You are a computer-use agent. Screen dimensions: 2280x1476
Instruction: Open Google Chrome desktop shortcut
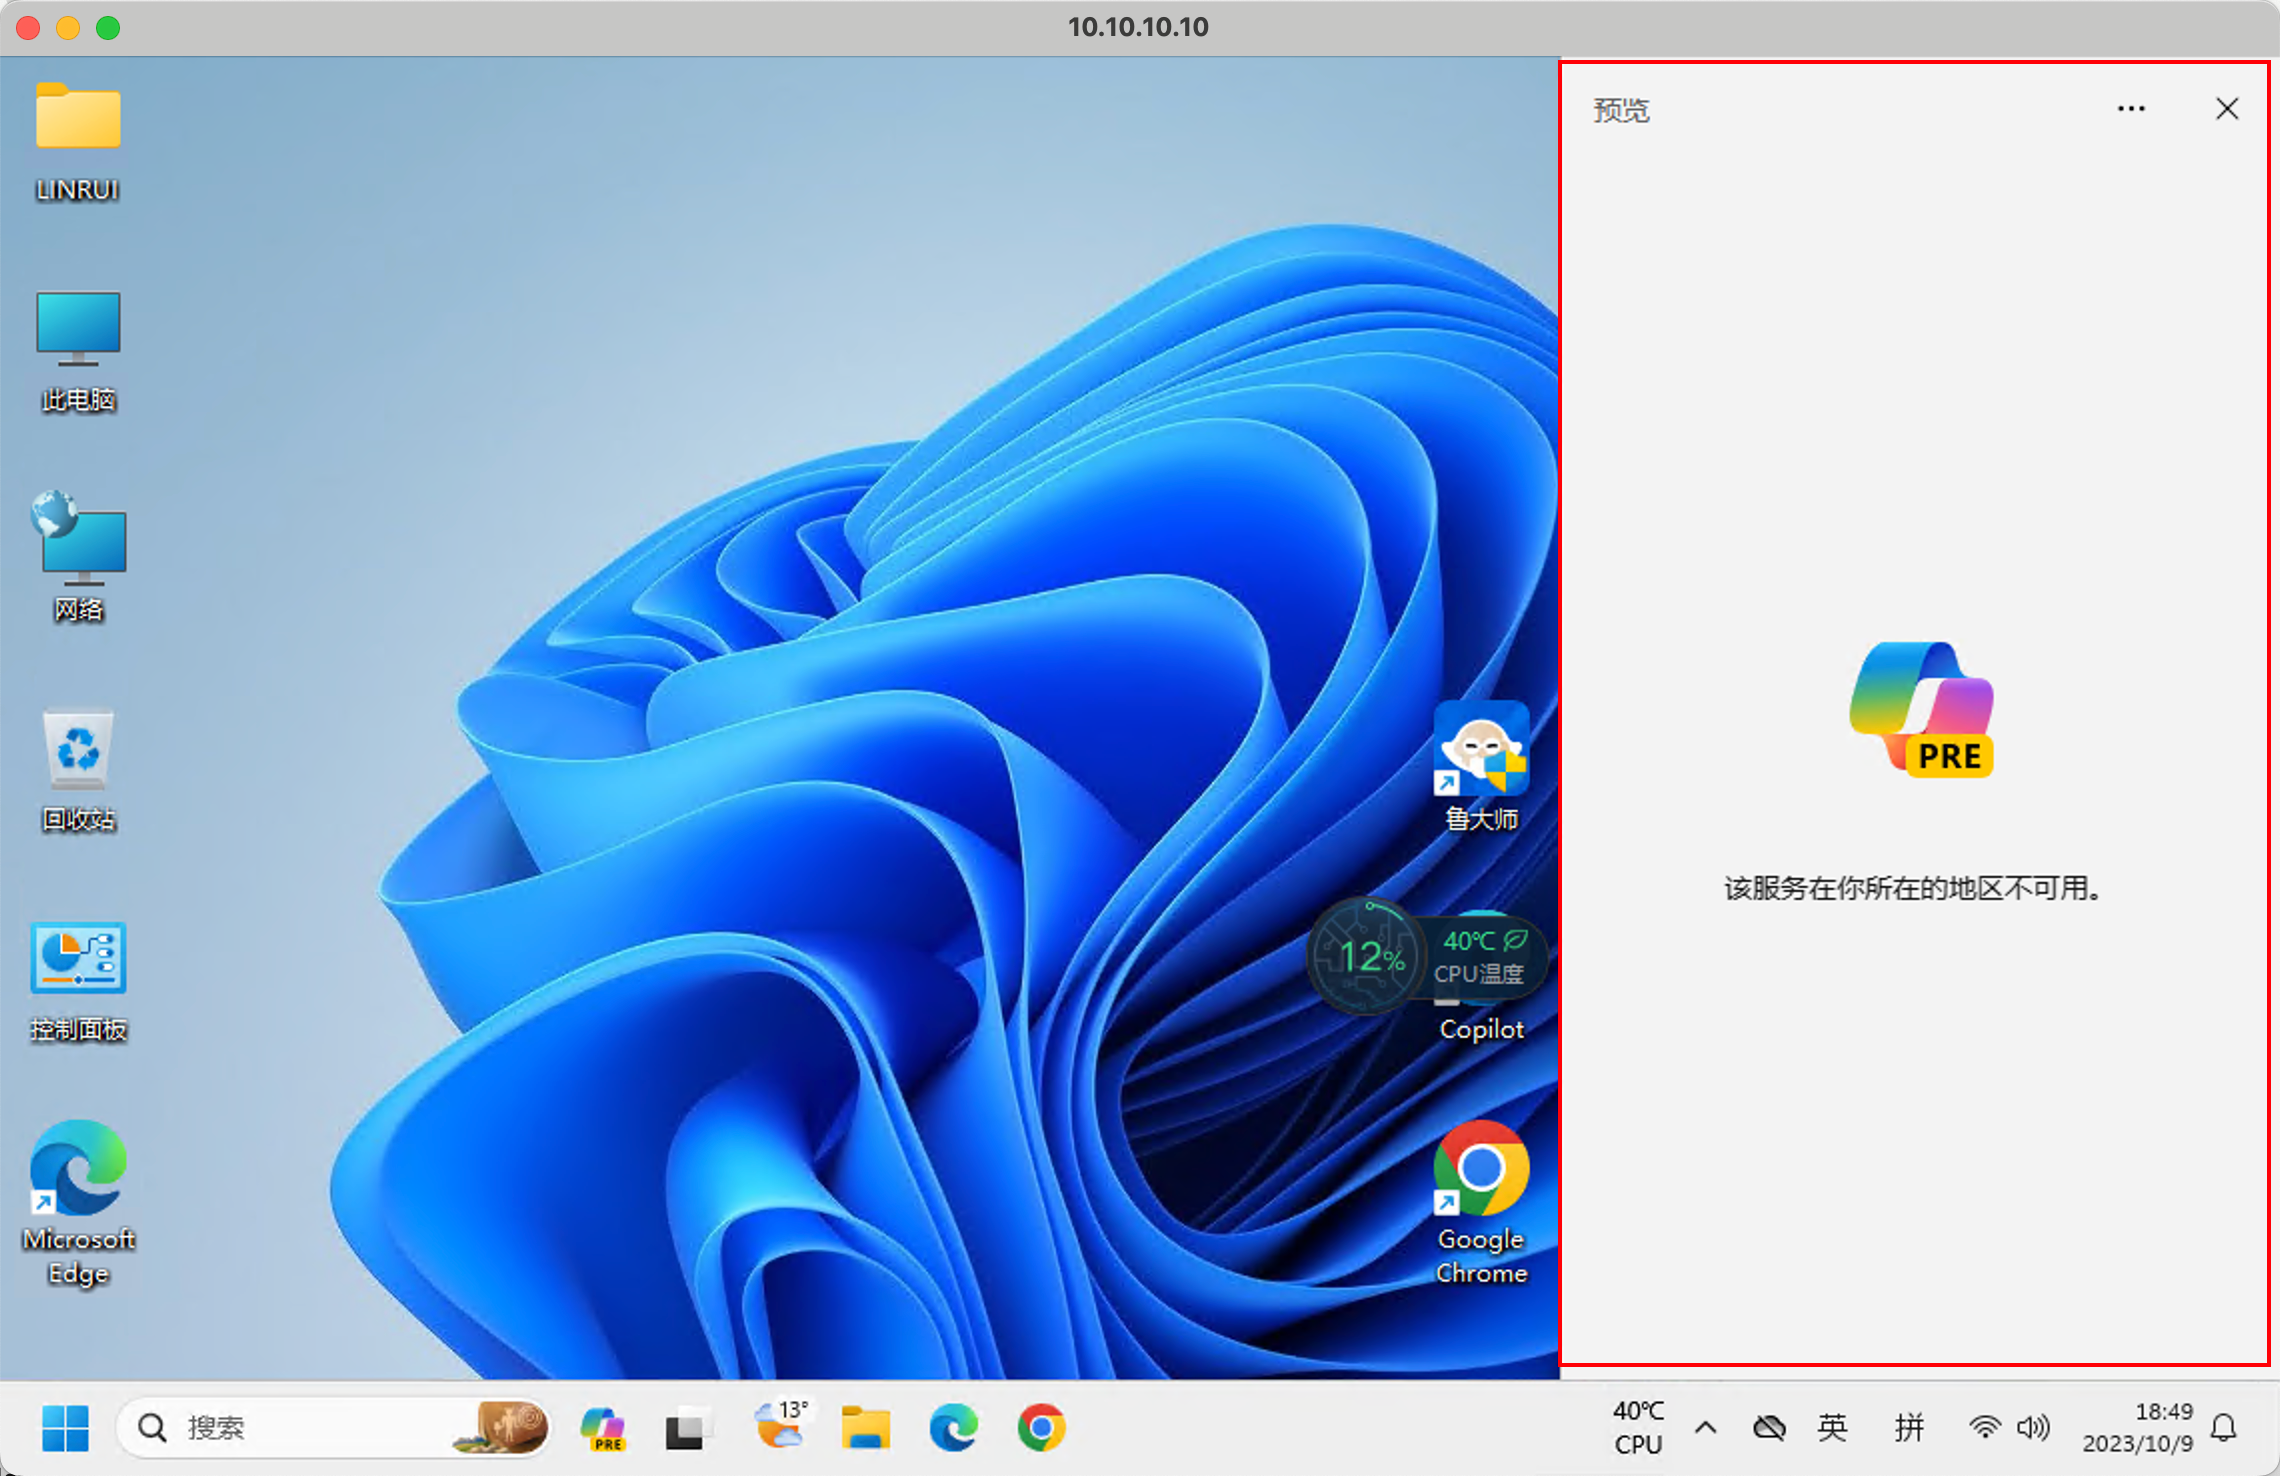pos(1481,1202)
